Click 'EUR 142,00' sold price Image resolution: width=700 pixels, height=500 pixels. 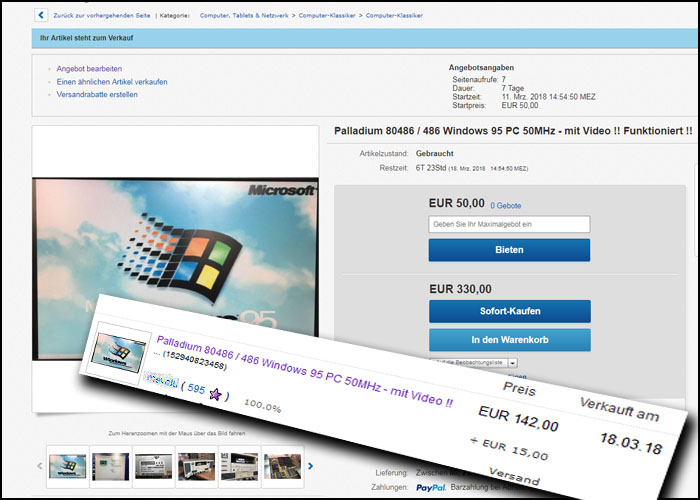point(518,419)
